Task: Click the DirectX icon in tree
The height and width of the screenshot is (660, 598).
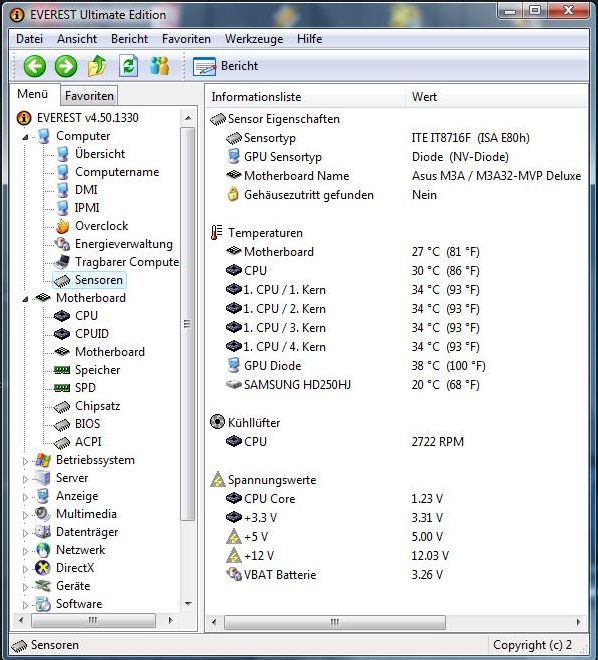Action: (43, 568)
